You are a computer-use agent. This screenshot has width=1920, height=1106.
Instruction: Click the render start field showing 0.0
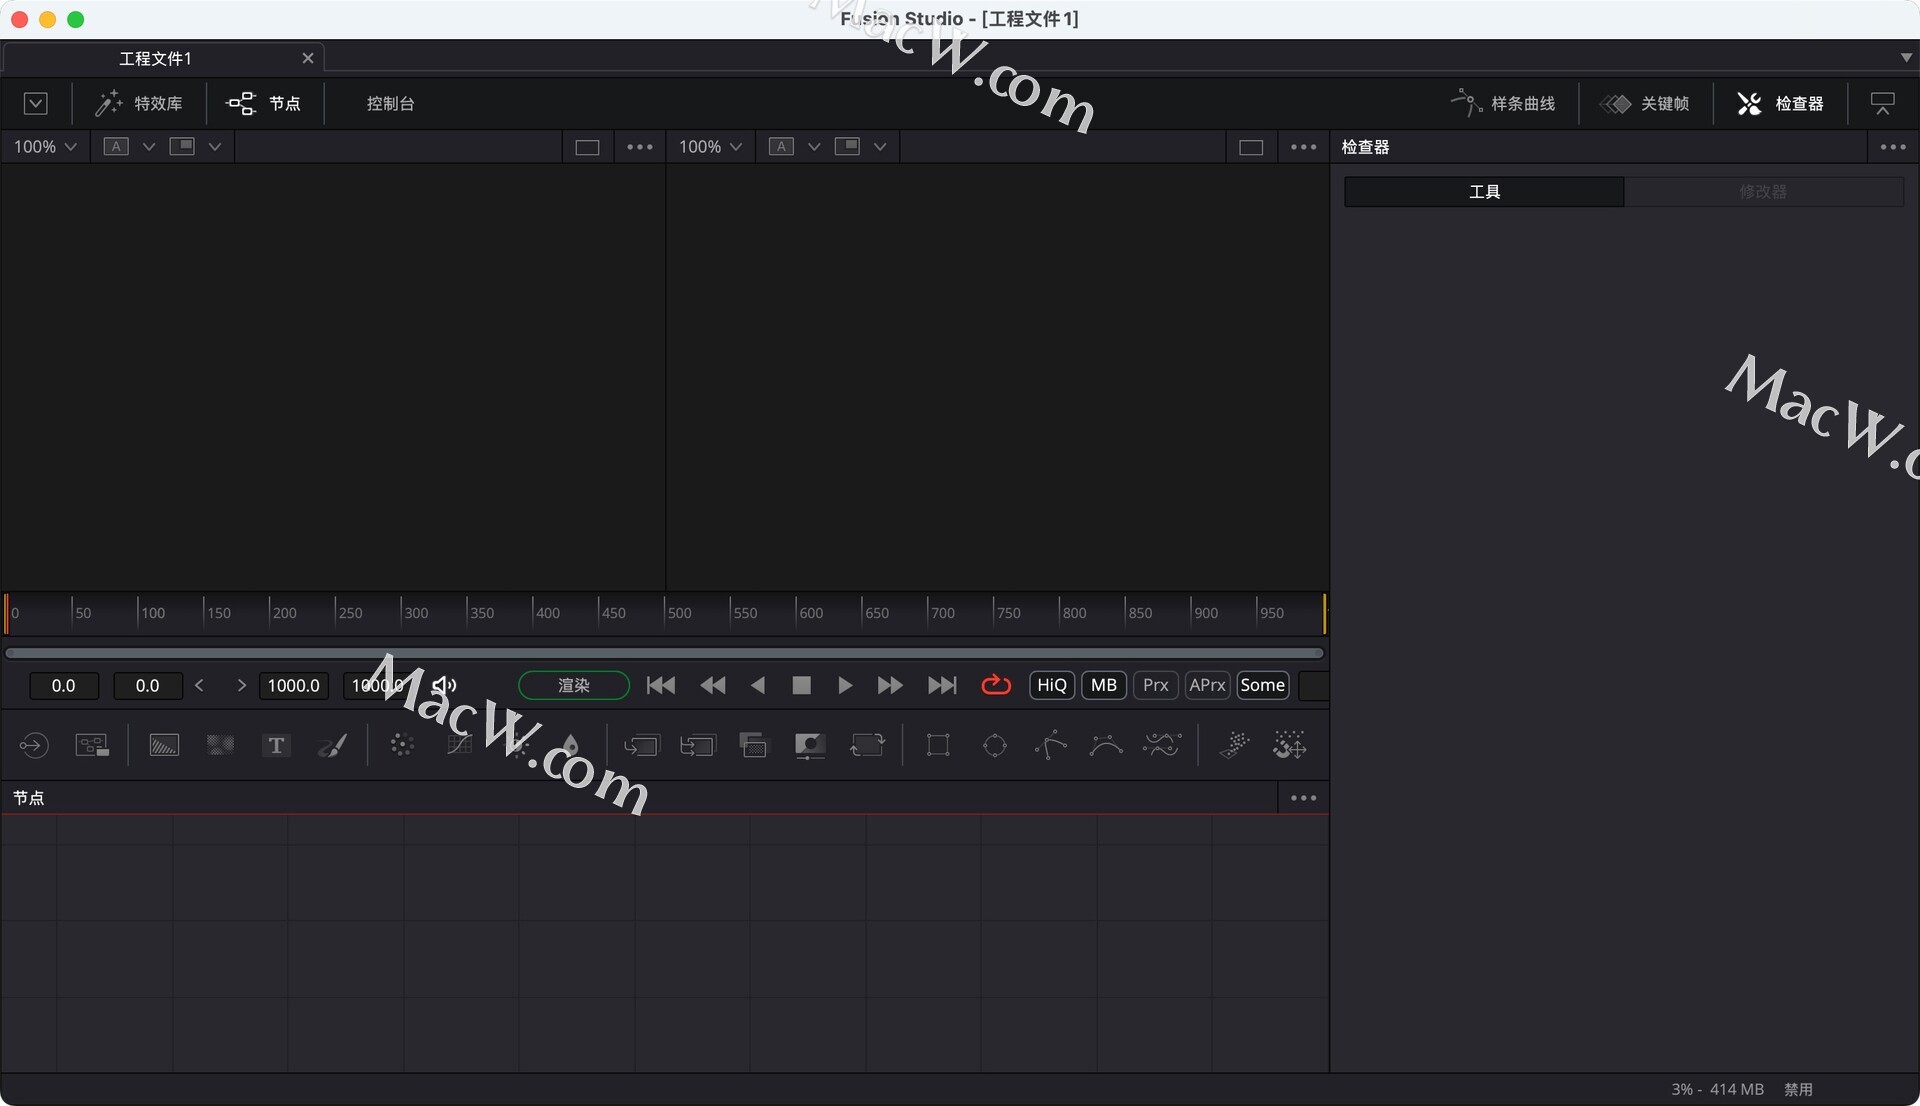[x=148, y=685]
